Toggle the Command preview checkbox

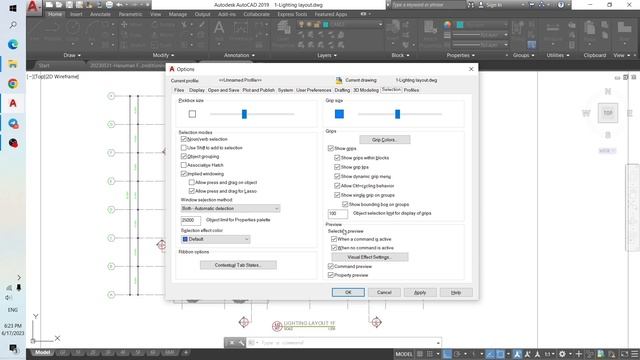pyautogui.click(x=331, y=266)
